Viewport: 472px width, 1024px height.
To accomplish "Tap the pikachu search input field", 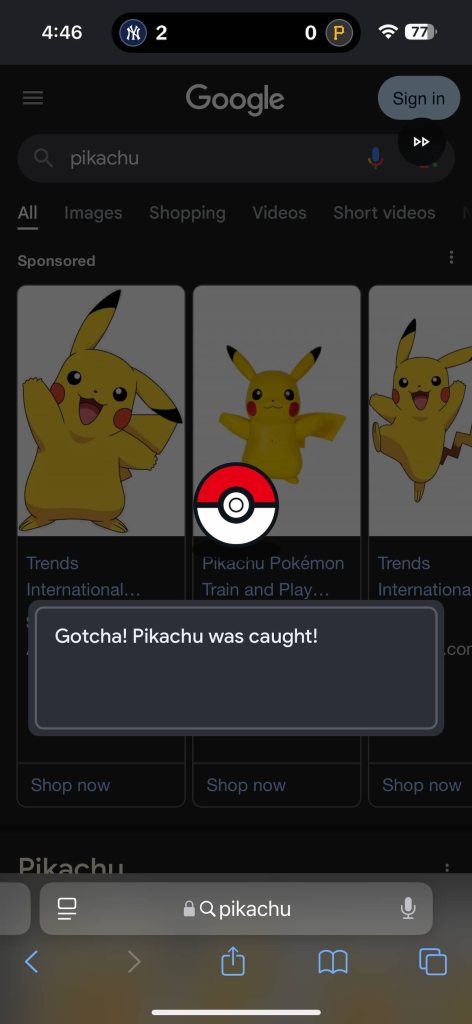I will 202,158.
